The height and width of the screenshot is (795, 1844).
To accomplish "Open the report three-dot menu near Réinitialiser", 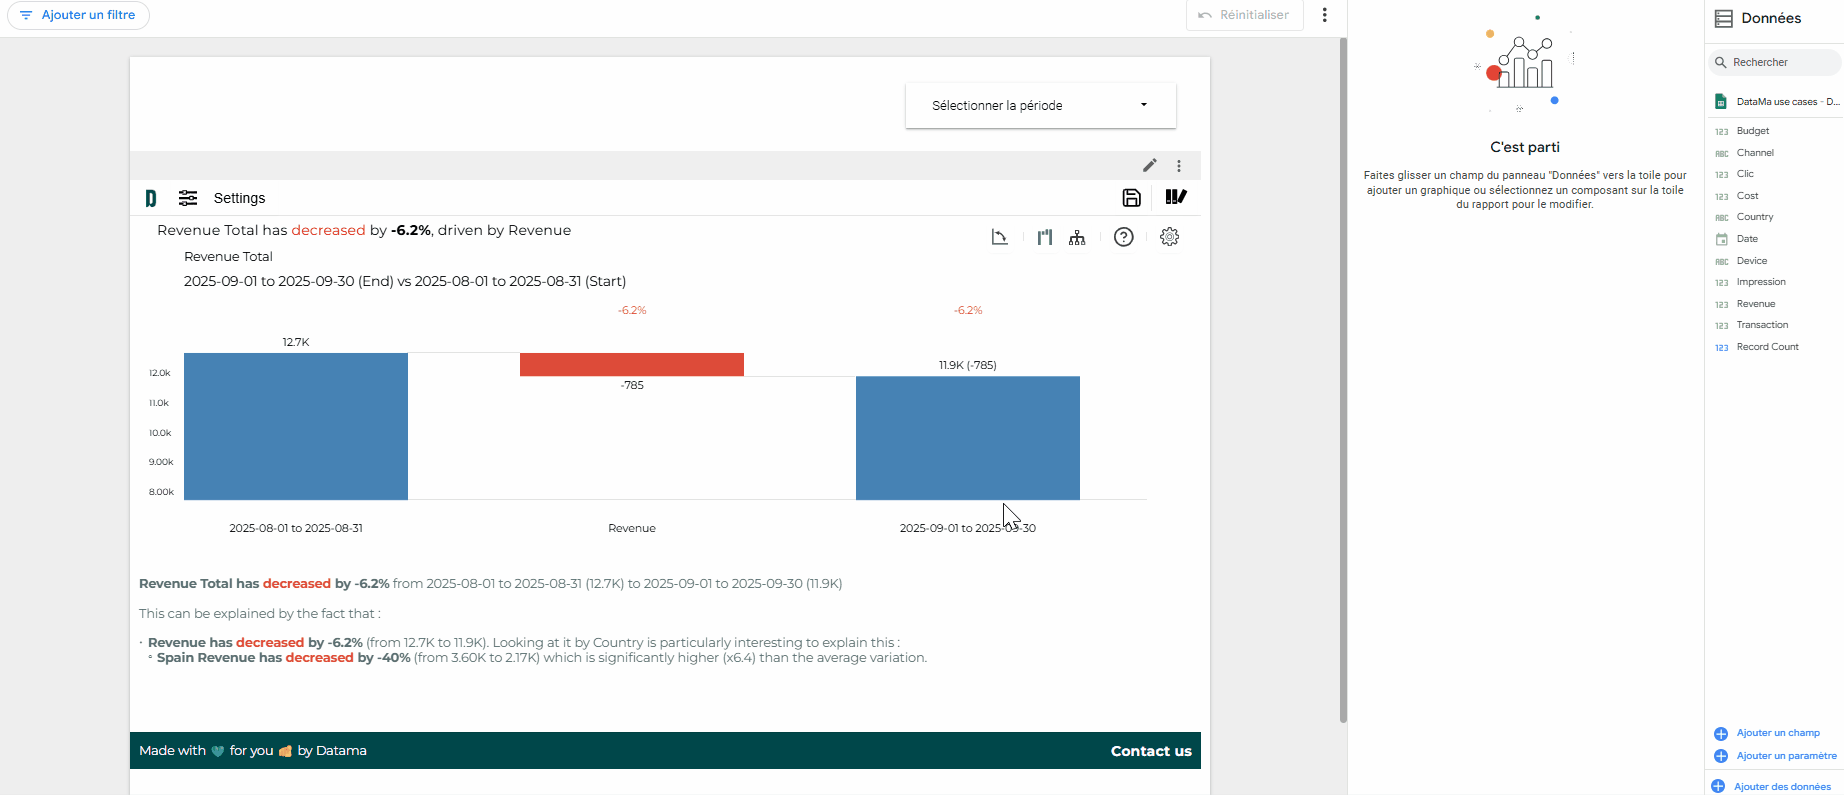I will (x=1325, y=15).
